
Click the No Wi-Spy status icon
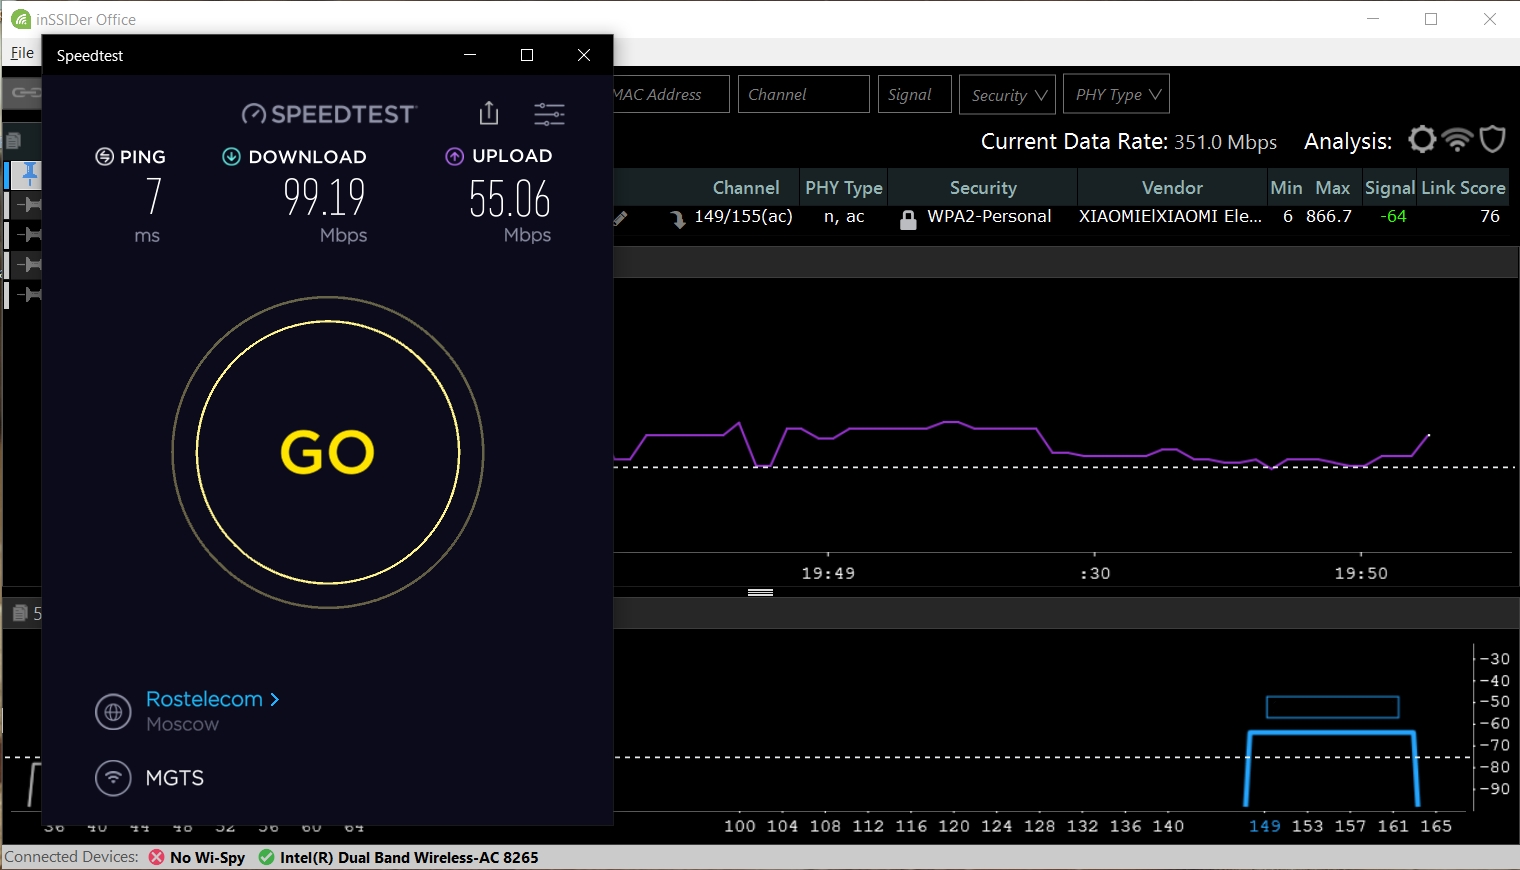pyautogui.click(x=156, y=857)
